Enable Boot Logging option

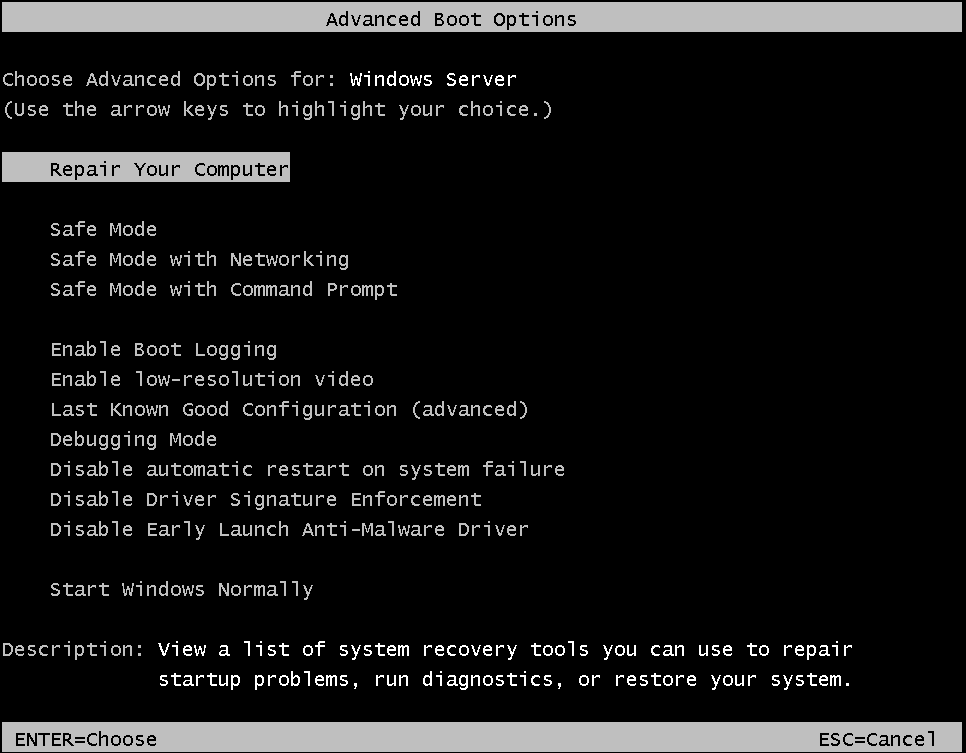click(161, 349)
